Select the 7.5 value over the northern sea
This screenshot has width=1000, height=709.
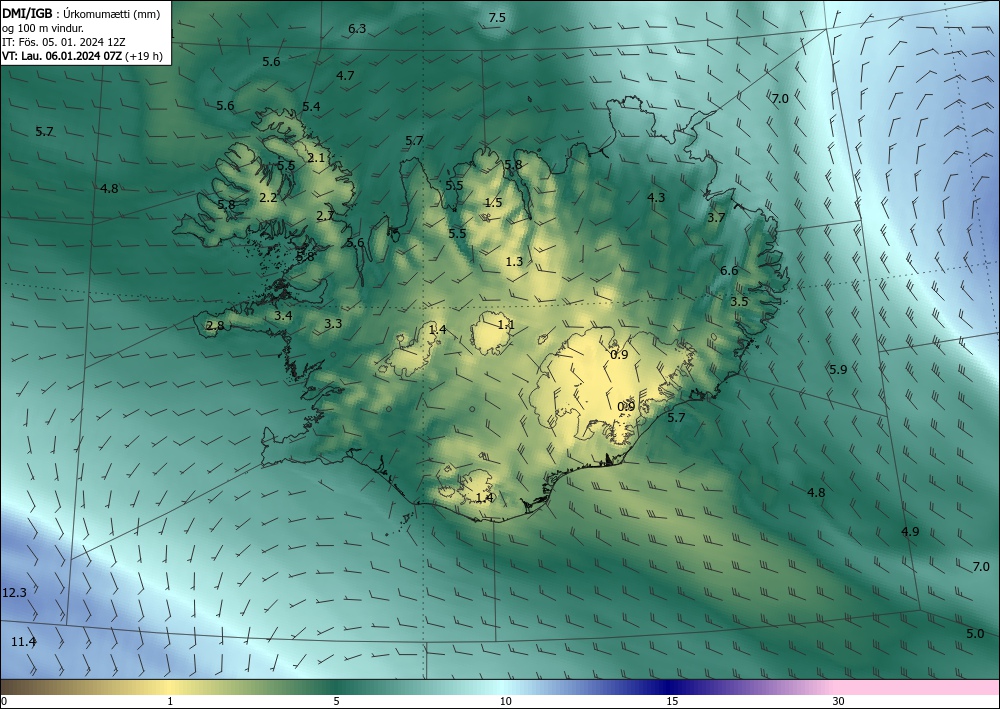(x=497, y=18)
